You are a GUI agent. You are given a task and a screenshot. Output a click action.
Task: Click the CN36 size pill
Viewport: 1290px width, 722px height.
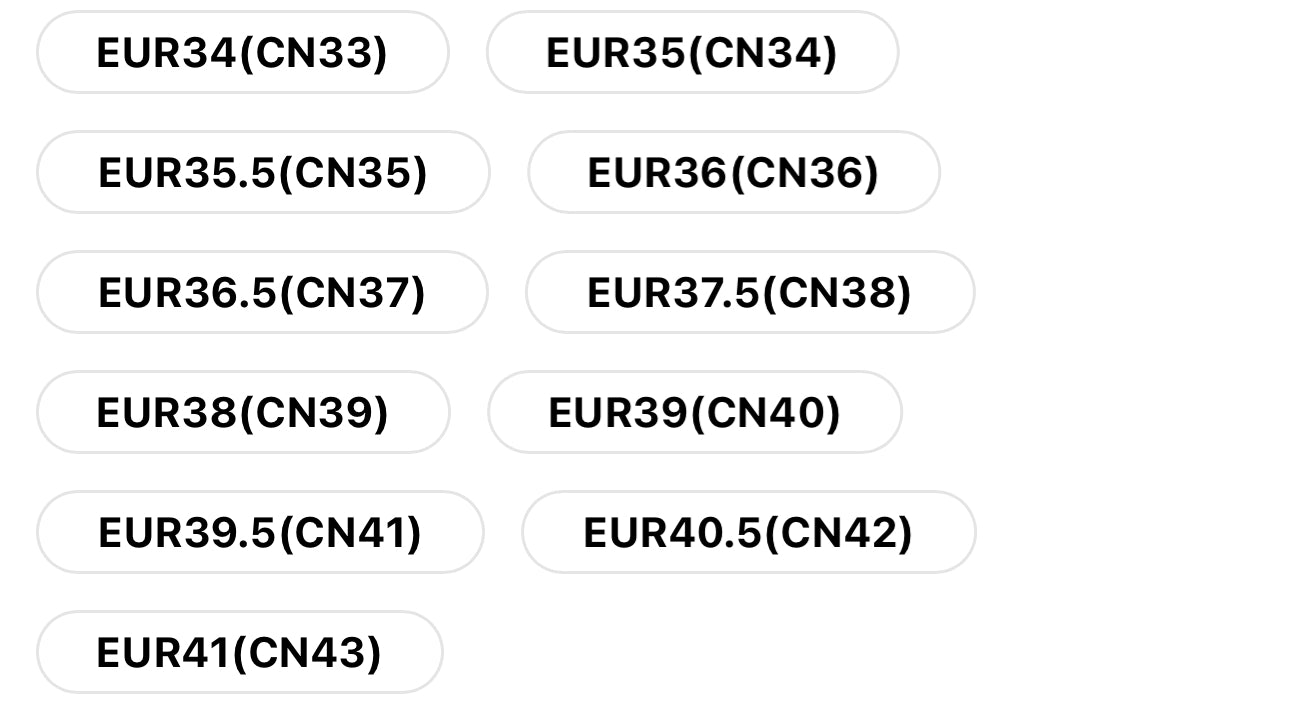coord(734,172)
